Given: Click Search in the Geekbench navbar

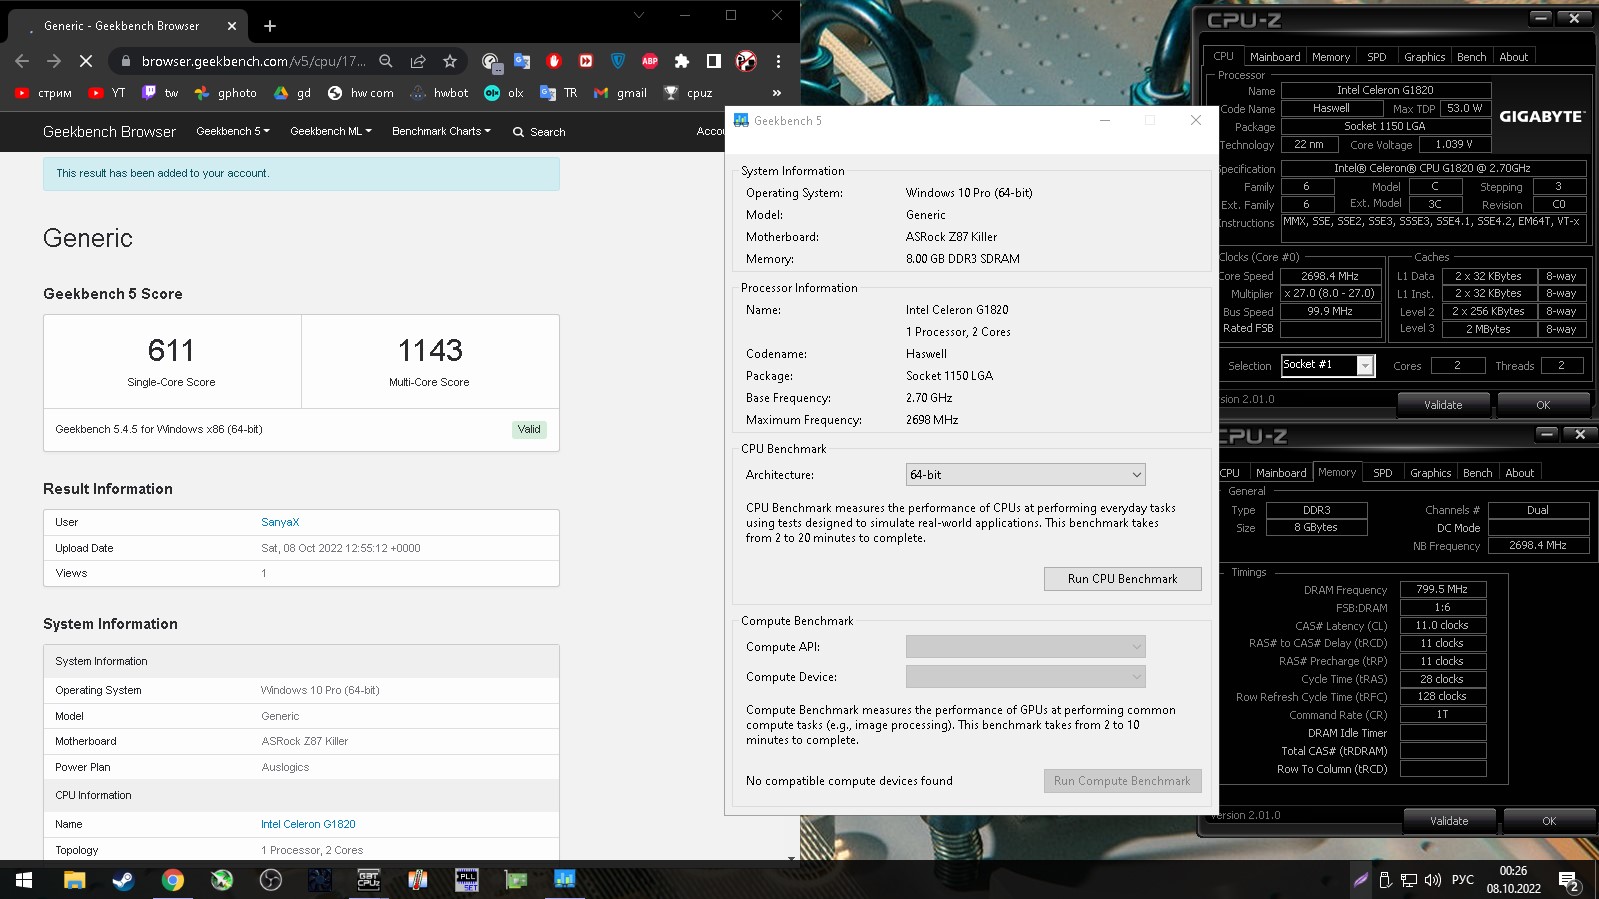Looking at the screenshot, I should click(x=539, y=132).
